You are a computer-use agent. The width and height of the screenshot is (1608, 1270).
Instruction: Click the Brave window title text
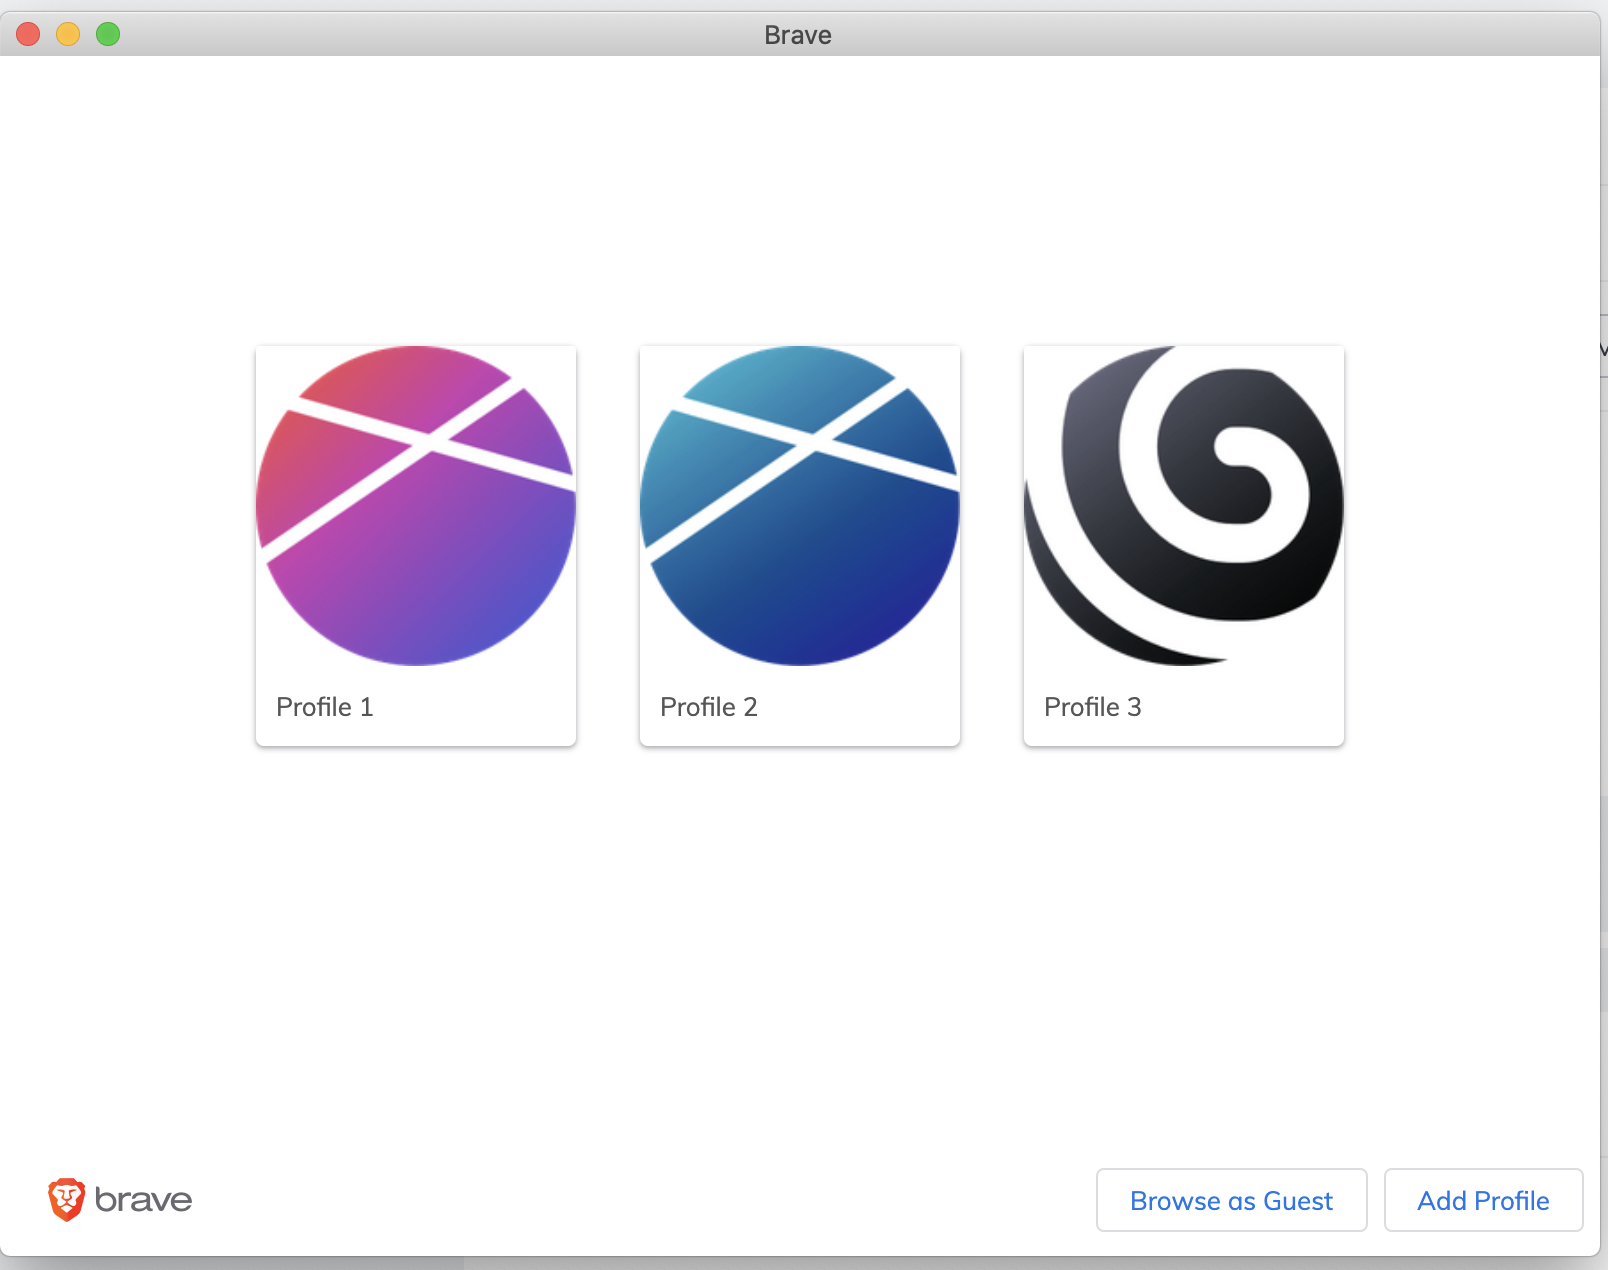click(797, 34)
